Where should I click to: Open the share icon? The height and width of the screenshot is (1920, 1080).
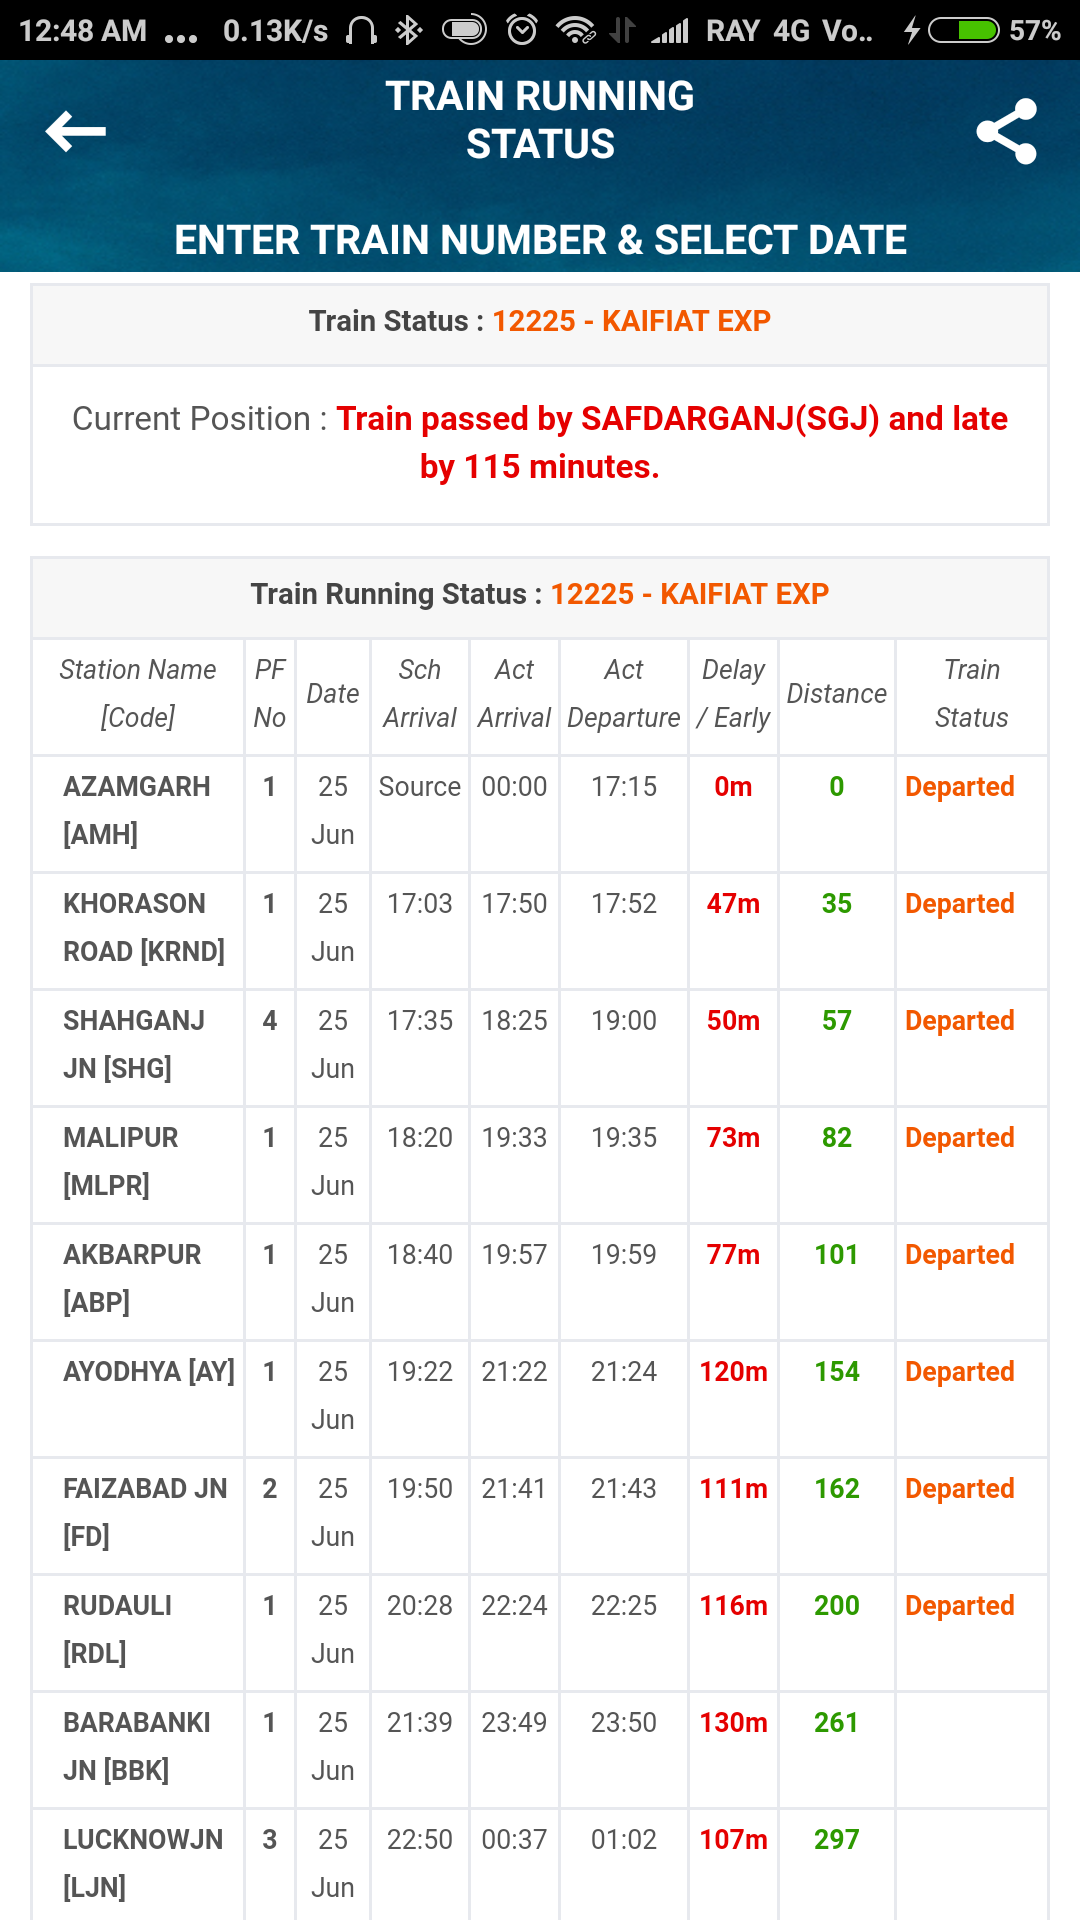(1009, 131)
